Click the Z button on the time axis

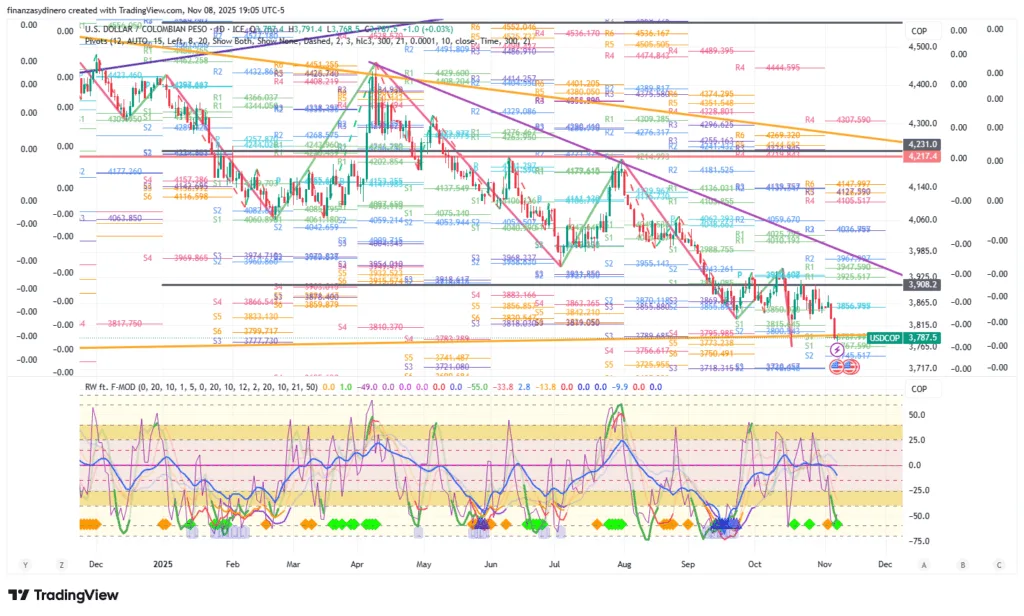pyautogui.click(x=62, y=564)
